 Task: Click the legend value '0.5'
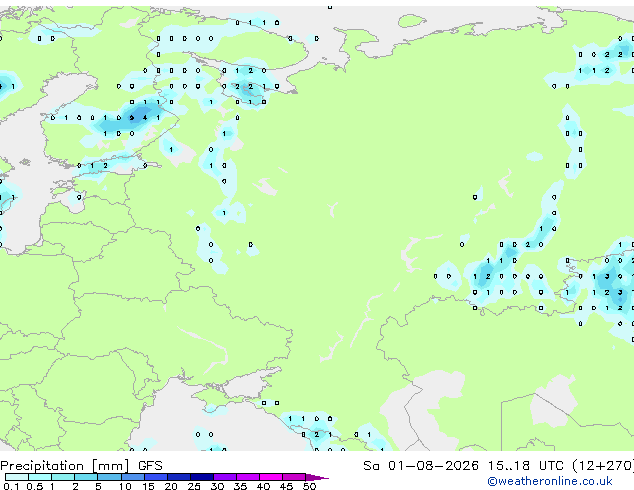[x=35, y=486]
